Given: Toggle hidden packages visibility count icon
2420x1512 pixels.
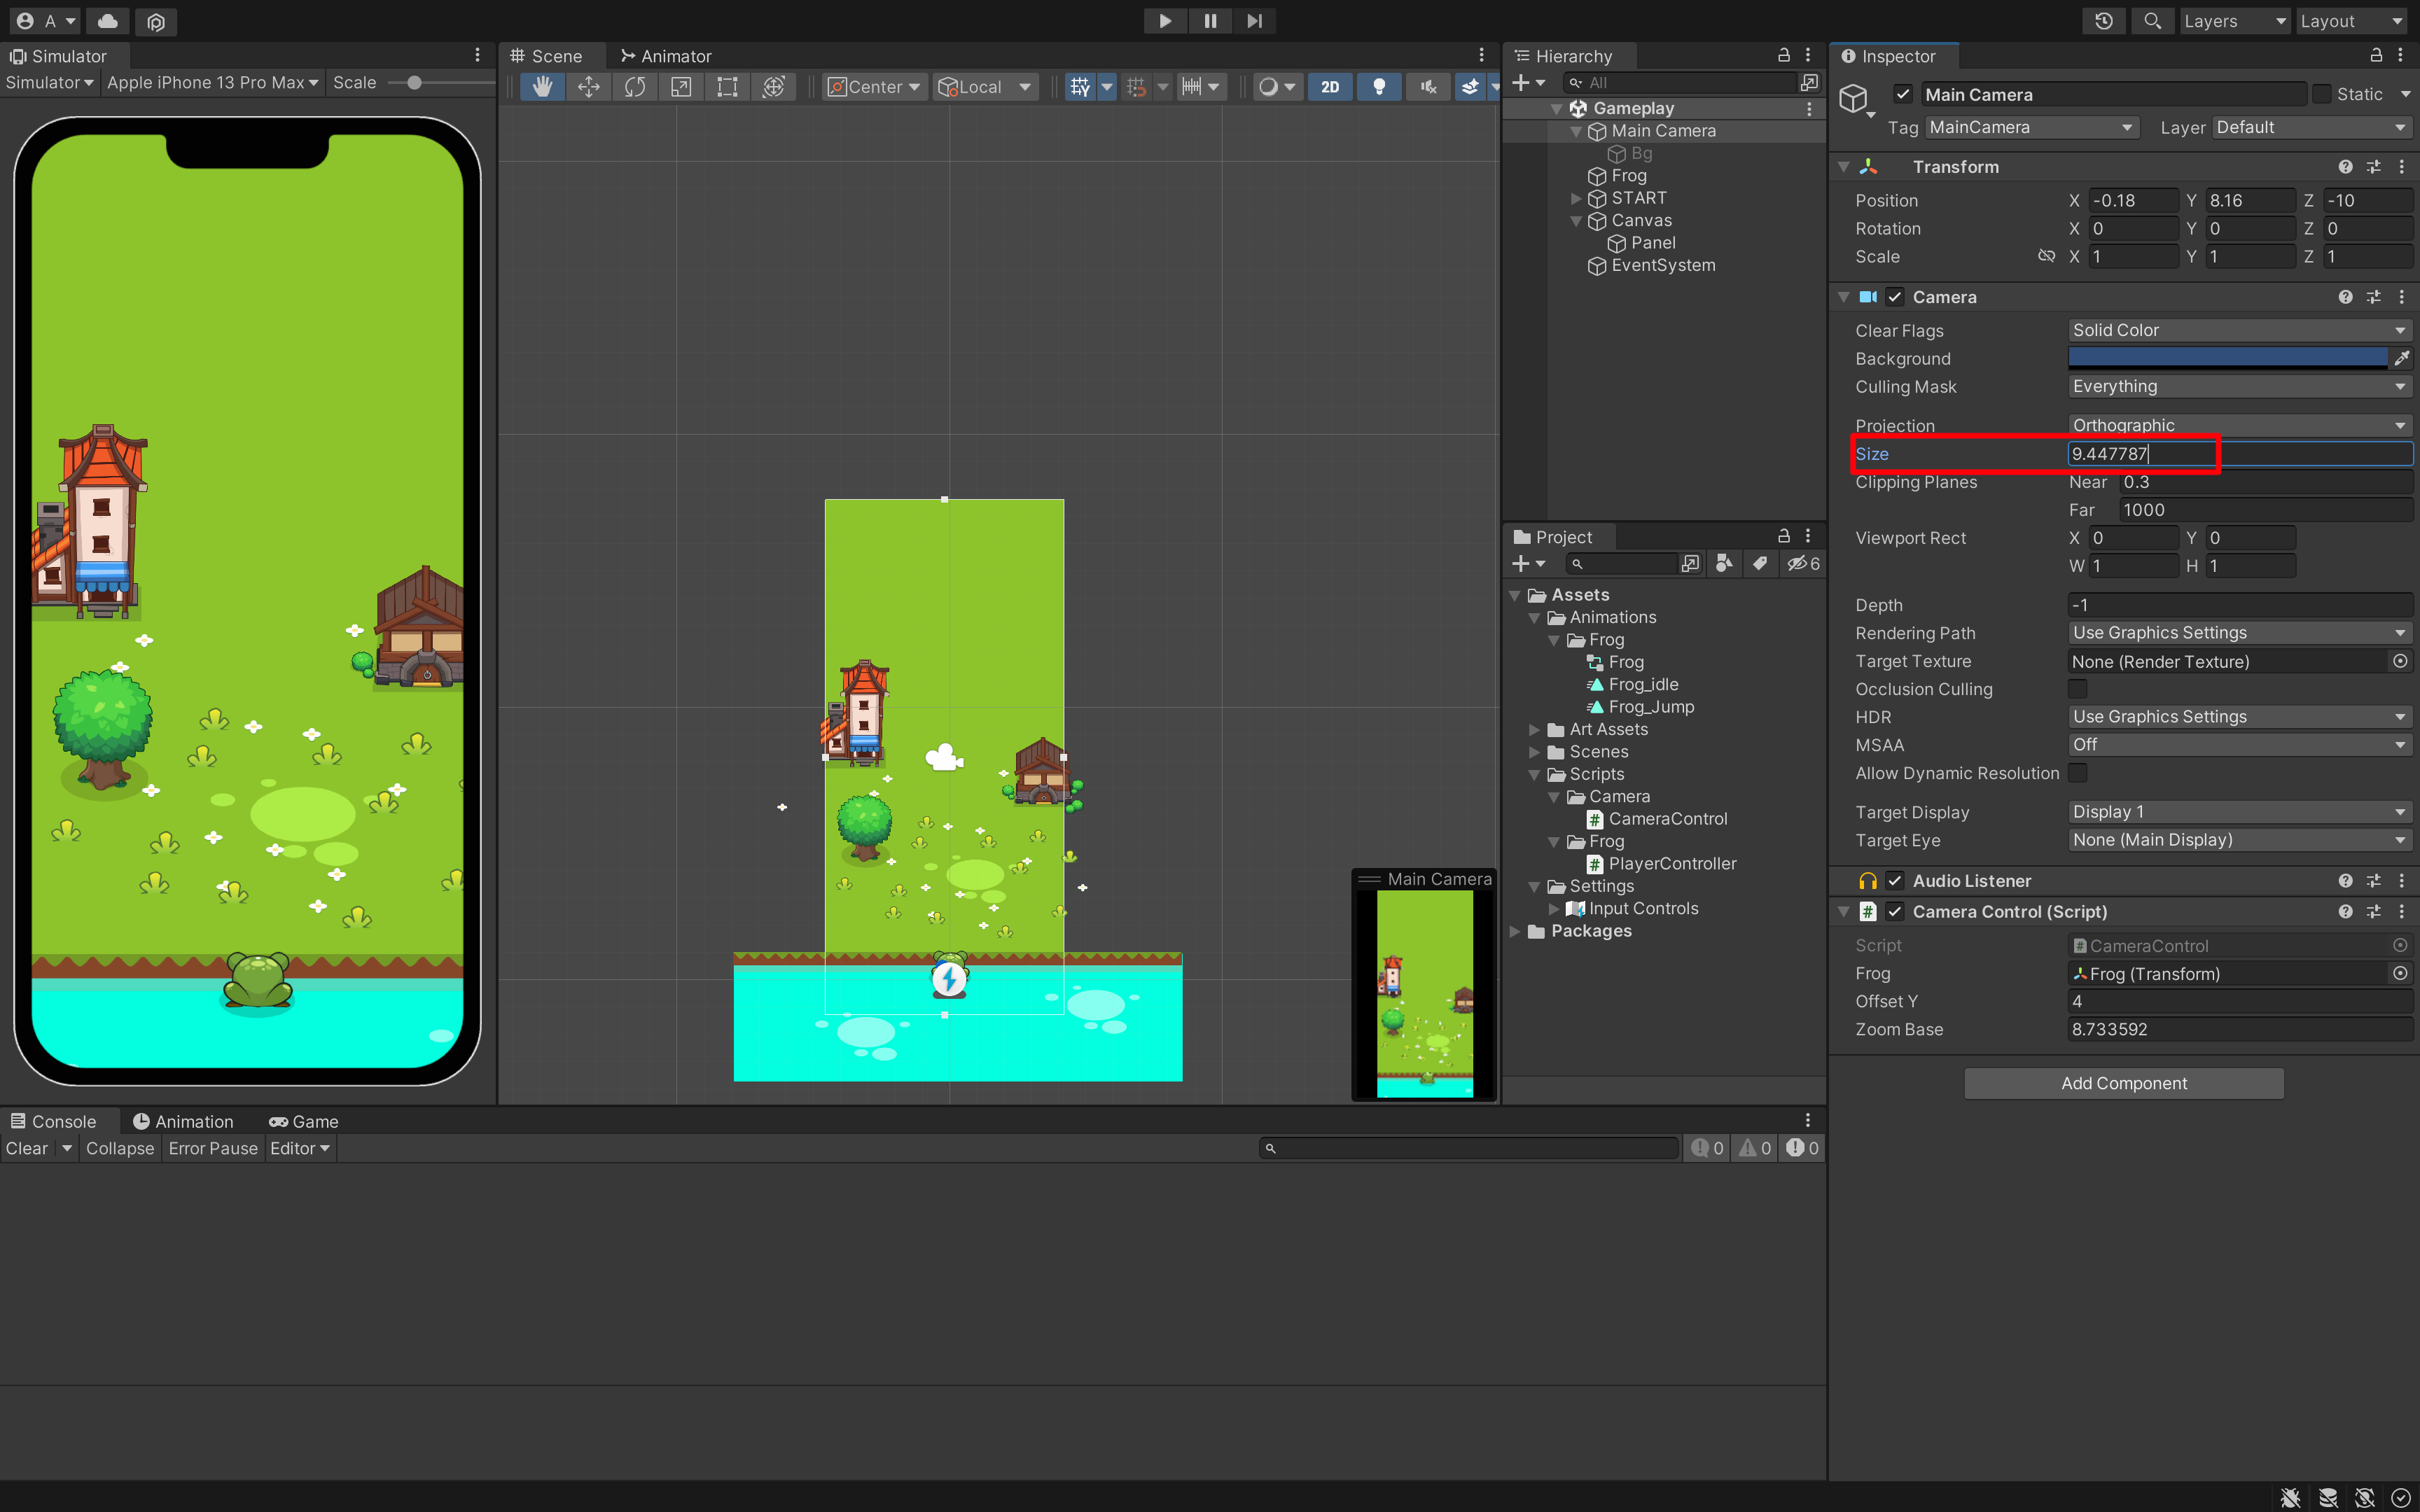Looking at the screenshot, I should pos(1803,564).
